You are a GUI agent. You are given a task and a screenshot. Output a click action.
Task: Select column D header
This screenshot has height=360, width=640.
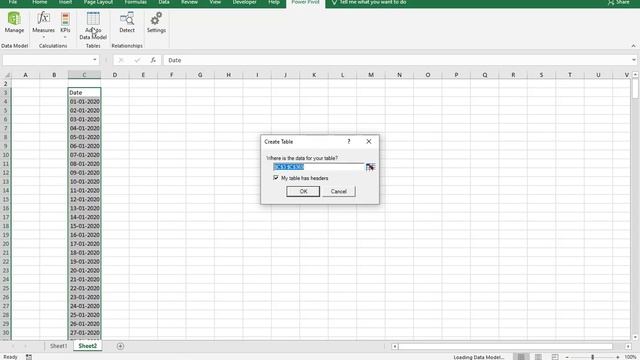(115, 75)
